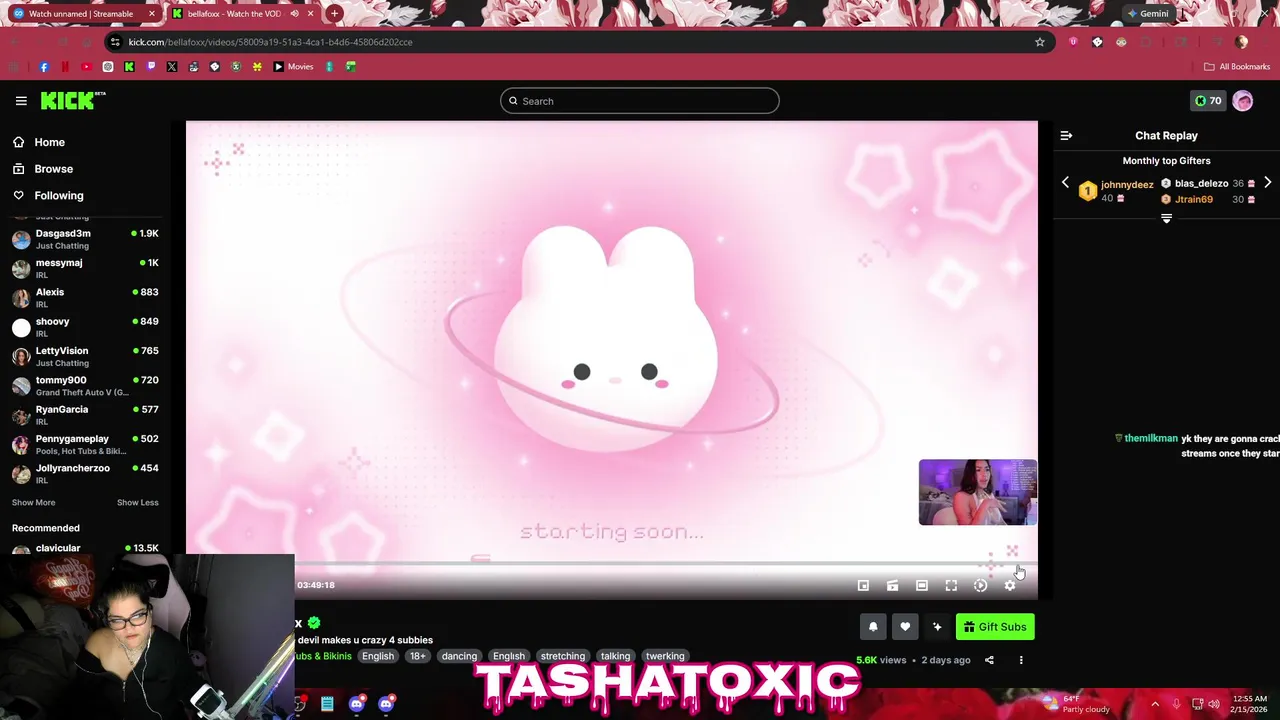
Task: Click the cast or clip icon in player
Action: (892, 586)
